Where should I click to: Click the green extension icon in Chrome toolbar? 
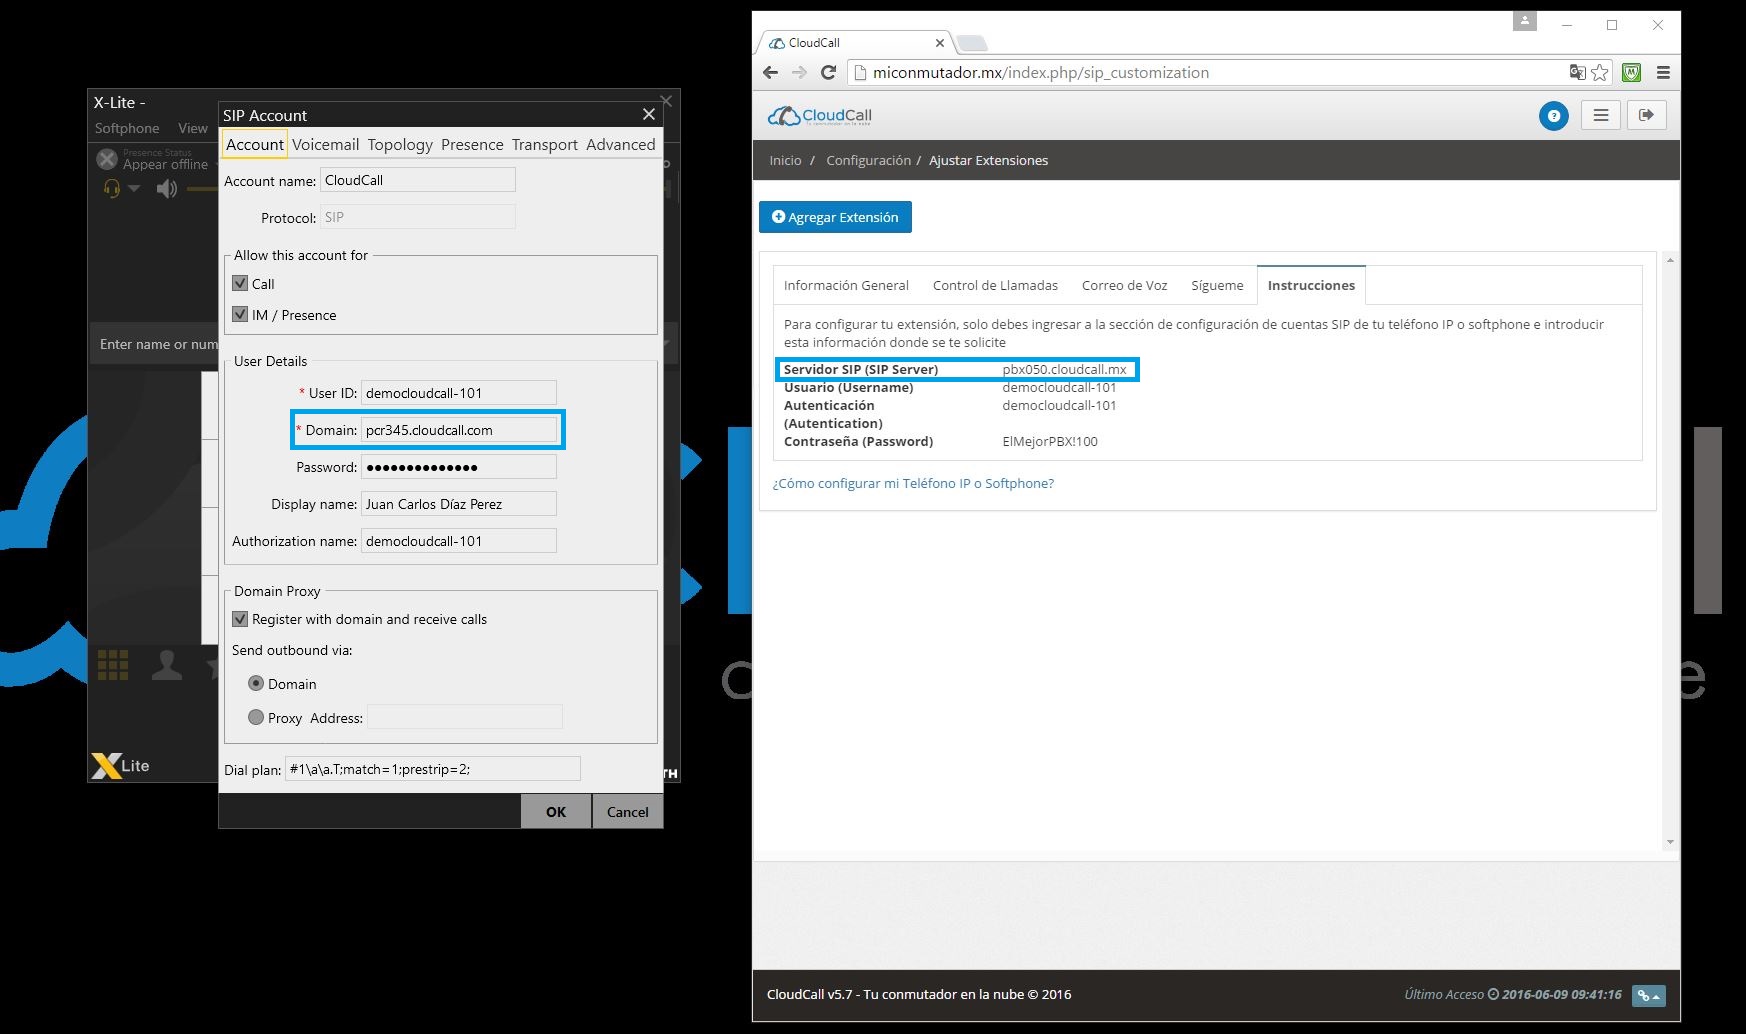(x=1631, y=72)
